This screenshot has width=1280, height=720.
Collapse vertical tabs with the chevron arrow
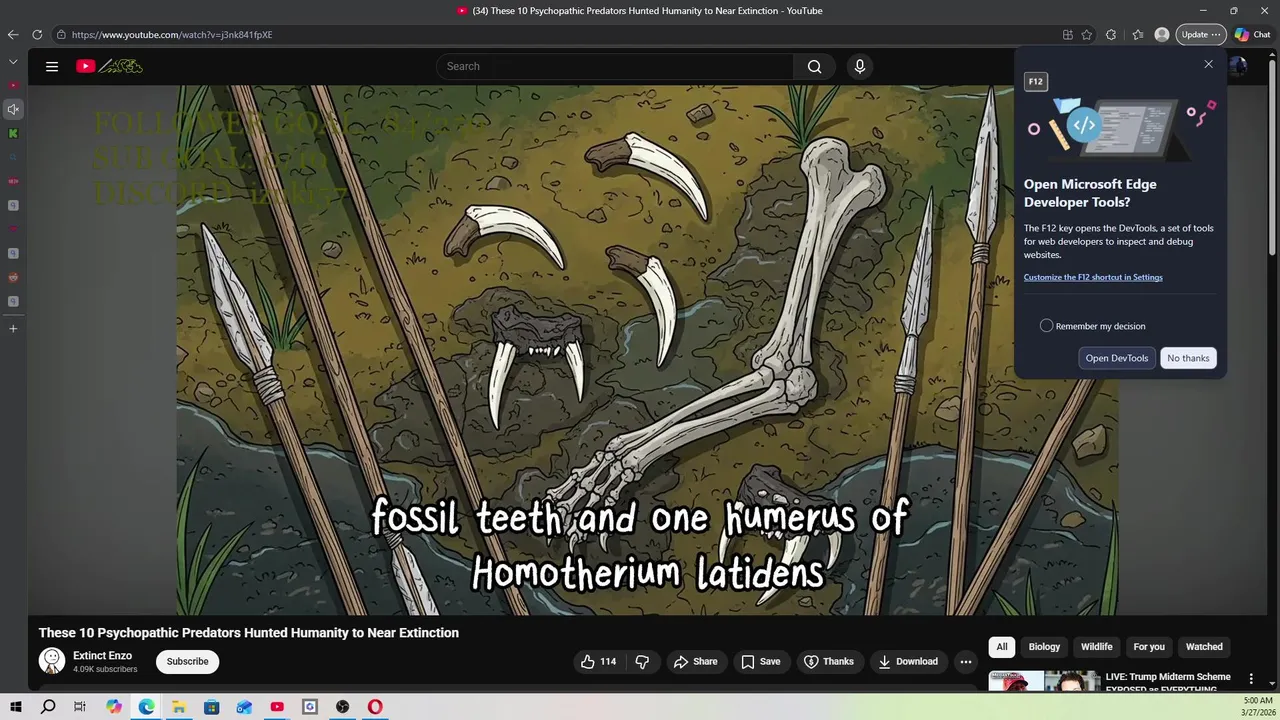pyautogui.click(x=13, y=62)
